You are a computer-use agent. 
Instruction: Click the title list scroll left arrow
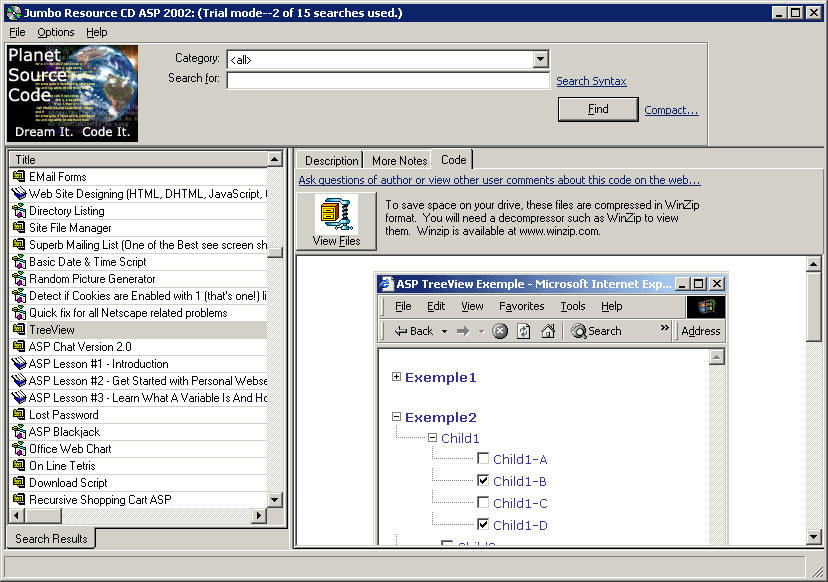17,515
